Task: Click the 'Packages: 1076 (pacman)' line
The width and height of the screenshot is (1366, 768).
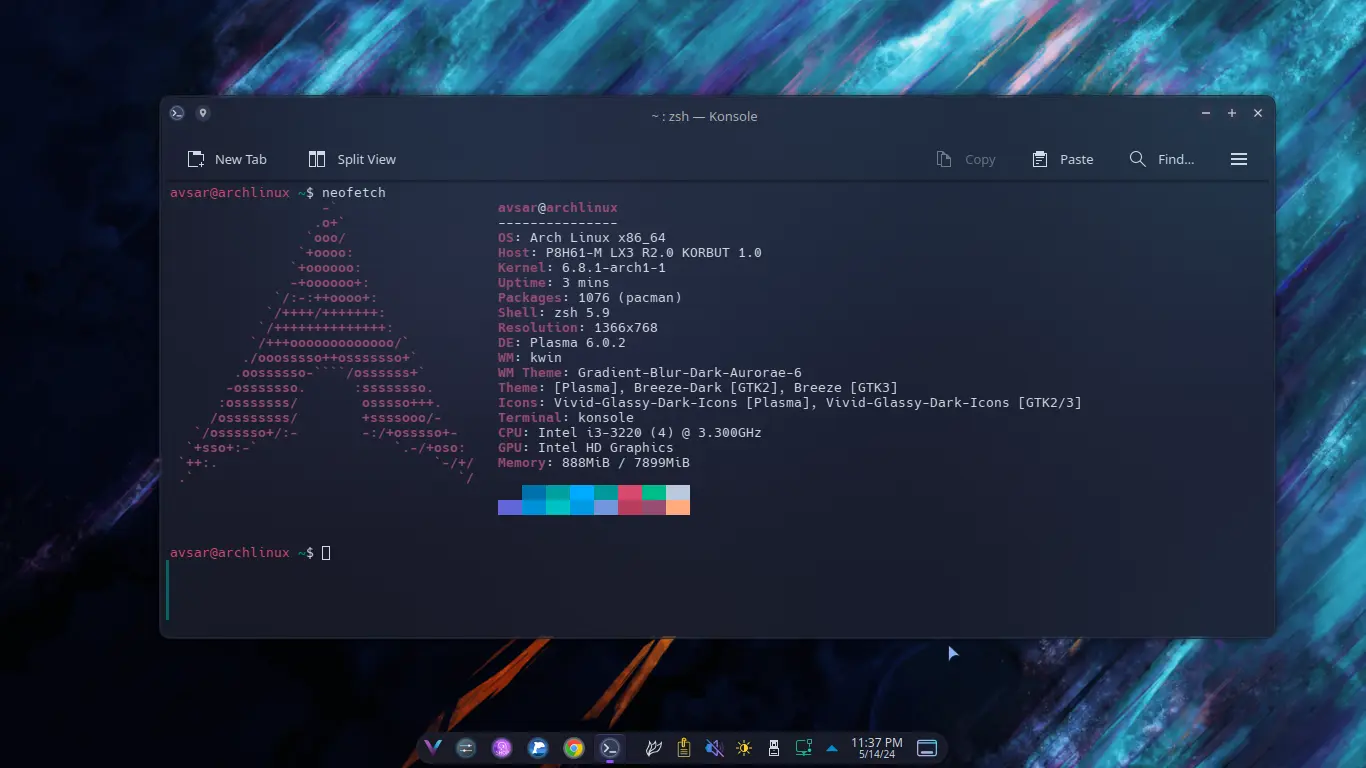Action: pos(590,298)
